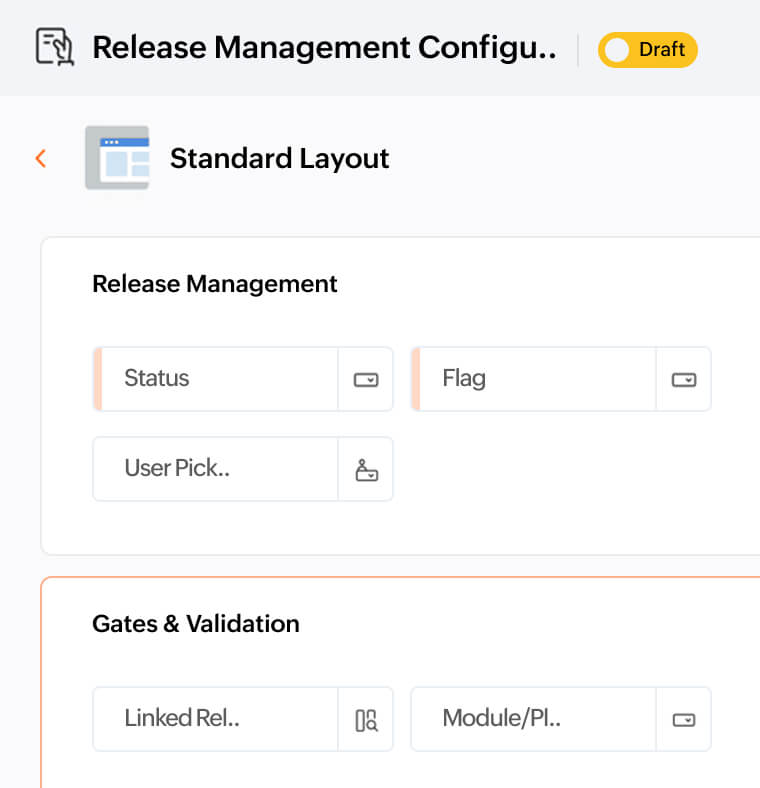Screen dimensions: 760x788
Task: Toggle the Draft status switch
Action: 647,50
